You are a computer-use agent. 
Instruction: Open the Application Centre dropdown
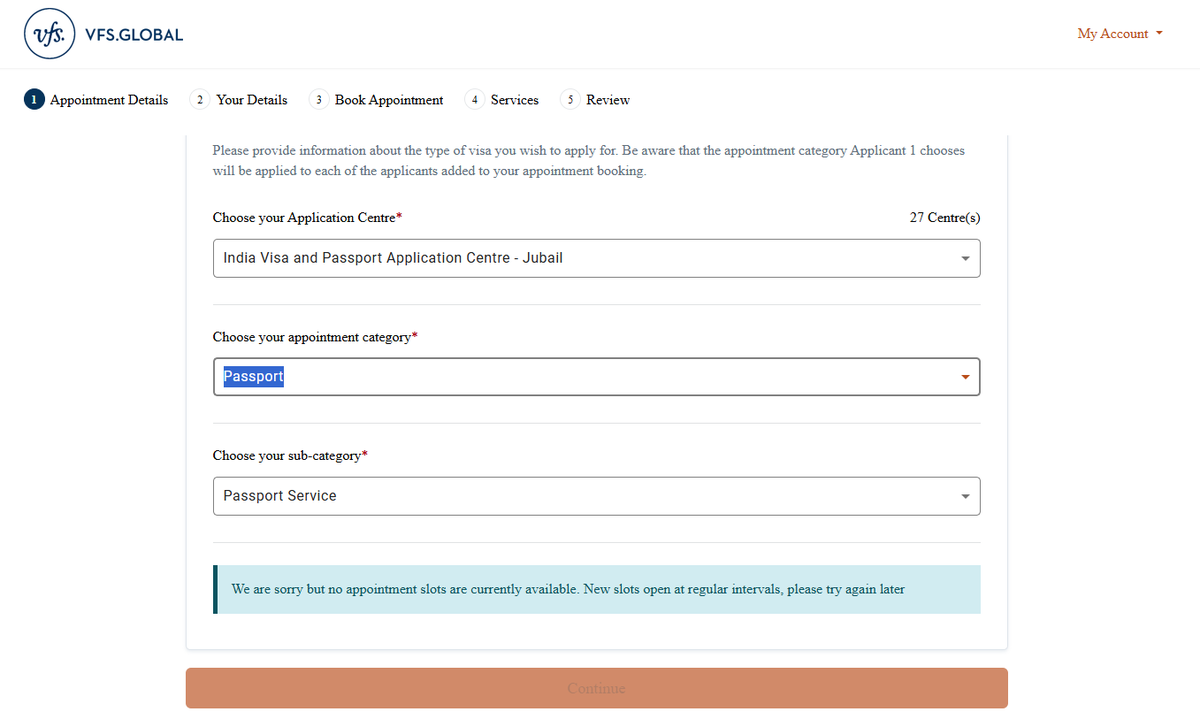(596, 258)
